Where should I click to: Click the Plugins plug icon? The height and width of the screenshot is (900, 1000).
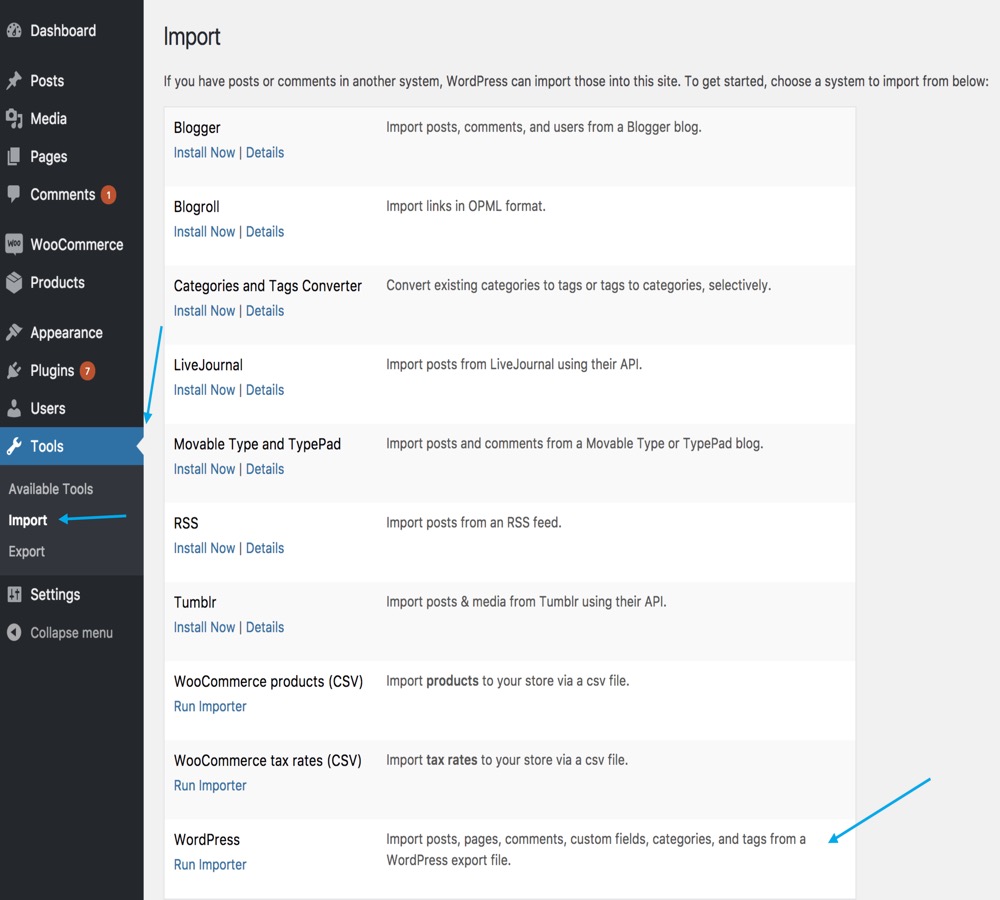(x=14, y=371)
